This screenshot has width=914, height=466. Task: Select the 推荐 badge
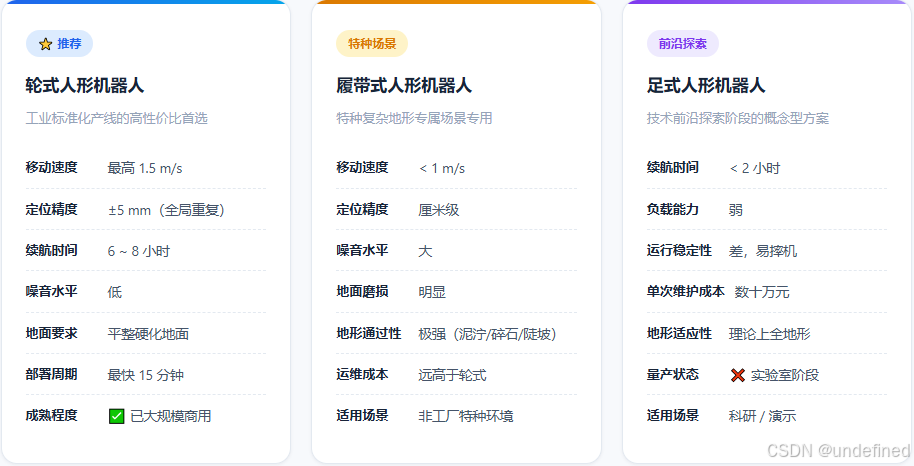pos(59,44)
